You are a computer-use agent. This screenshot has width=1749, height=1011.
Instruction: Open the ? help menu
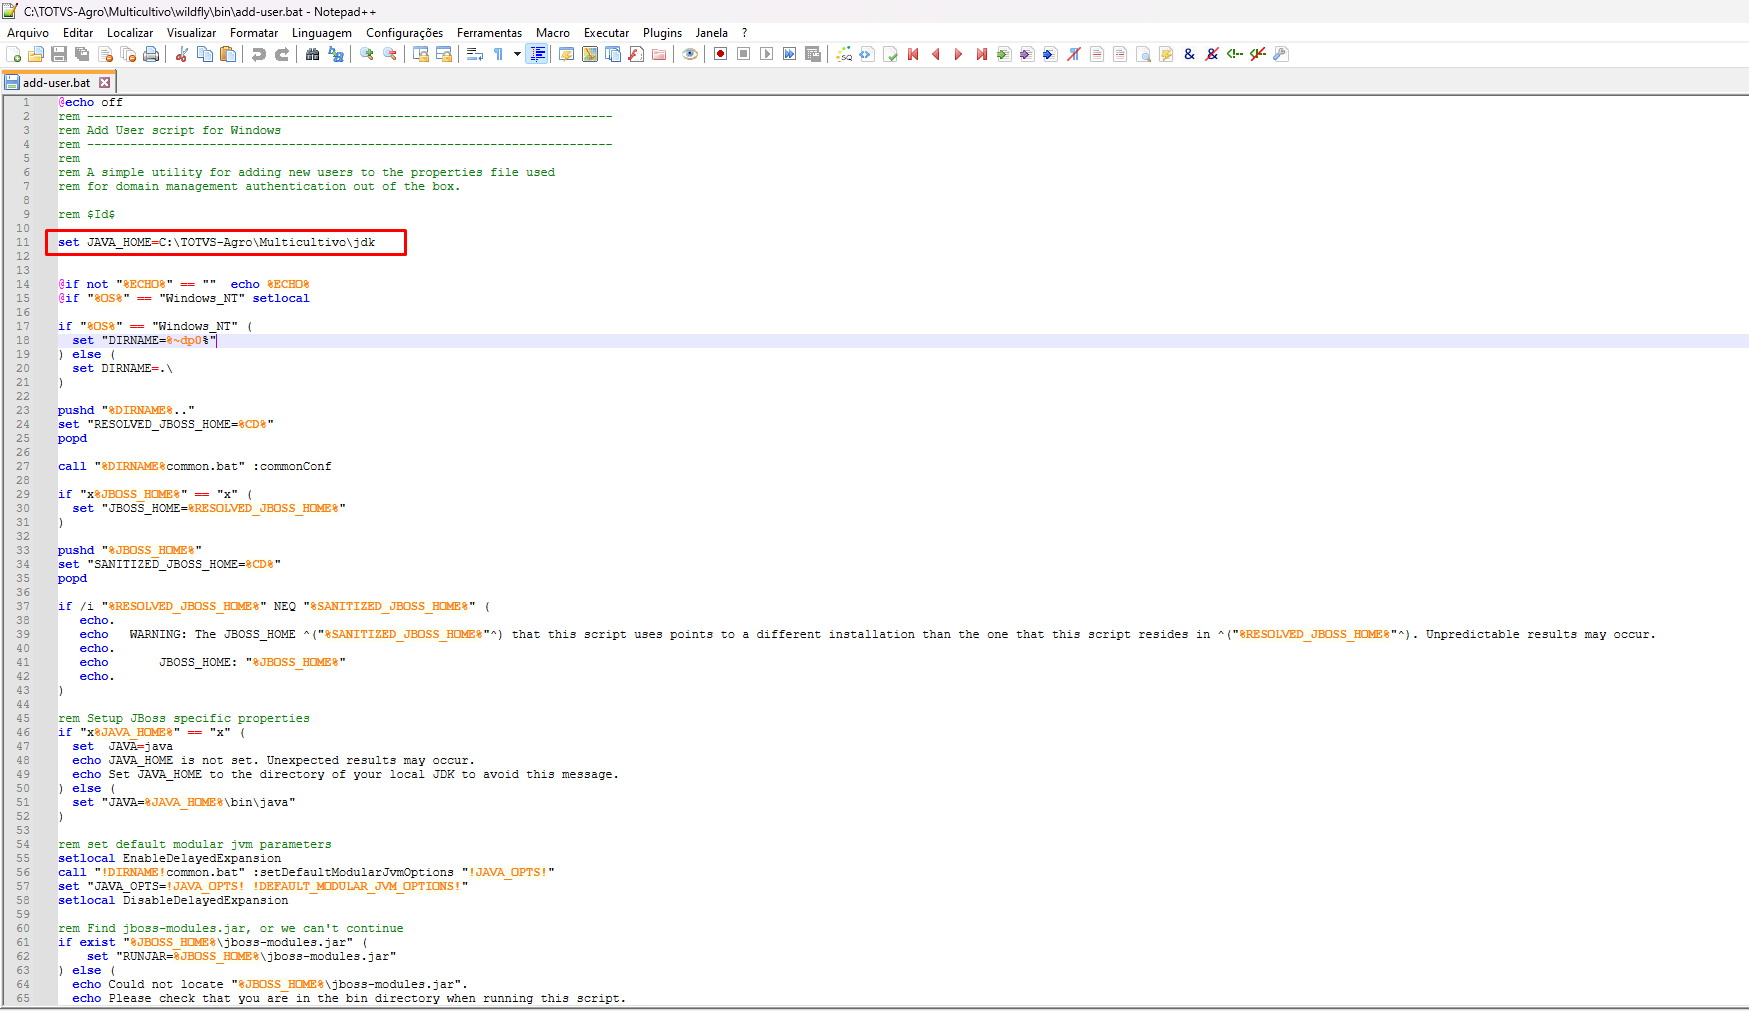744,33
